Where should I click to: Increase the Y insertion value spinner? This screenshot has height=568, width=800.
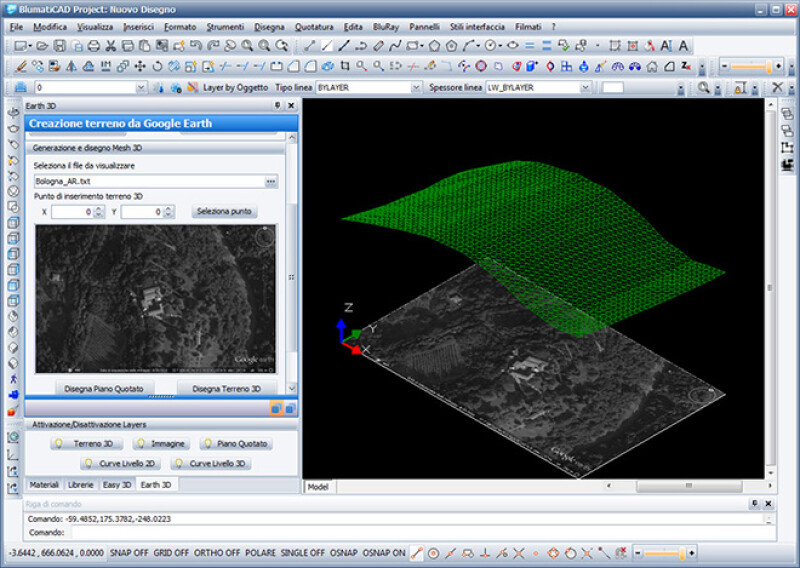point(168,209)
